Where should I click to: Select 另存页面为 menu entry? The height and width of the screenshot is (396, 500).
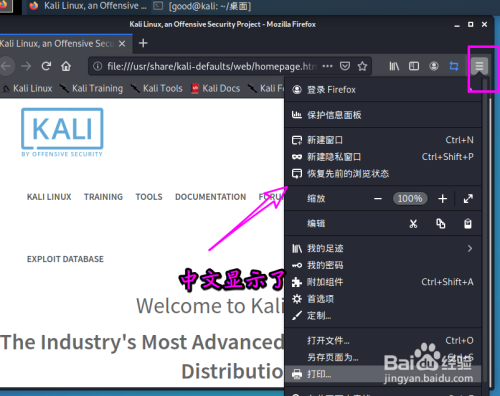[383, 357]
